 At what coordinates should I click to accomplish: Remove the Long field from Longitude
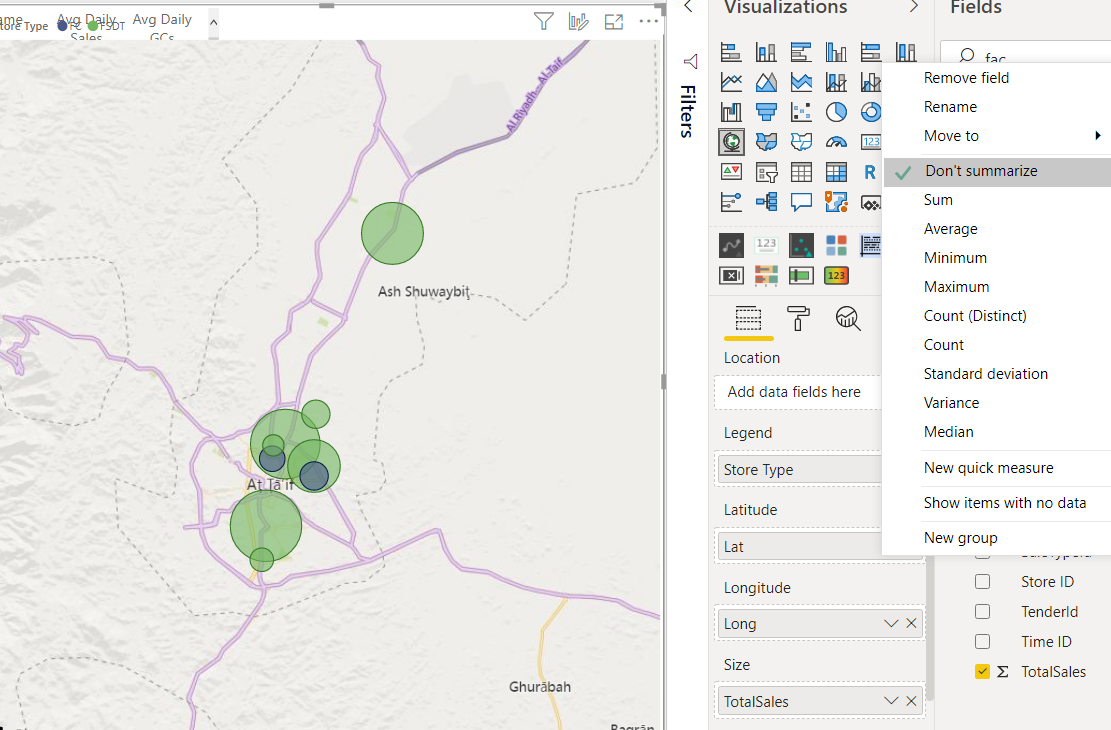(911, 624)
